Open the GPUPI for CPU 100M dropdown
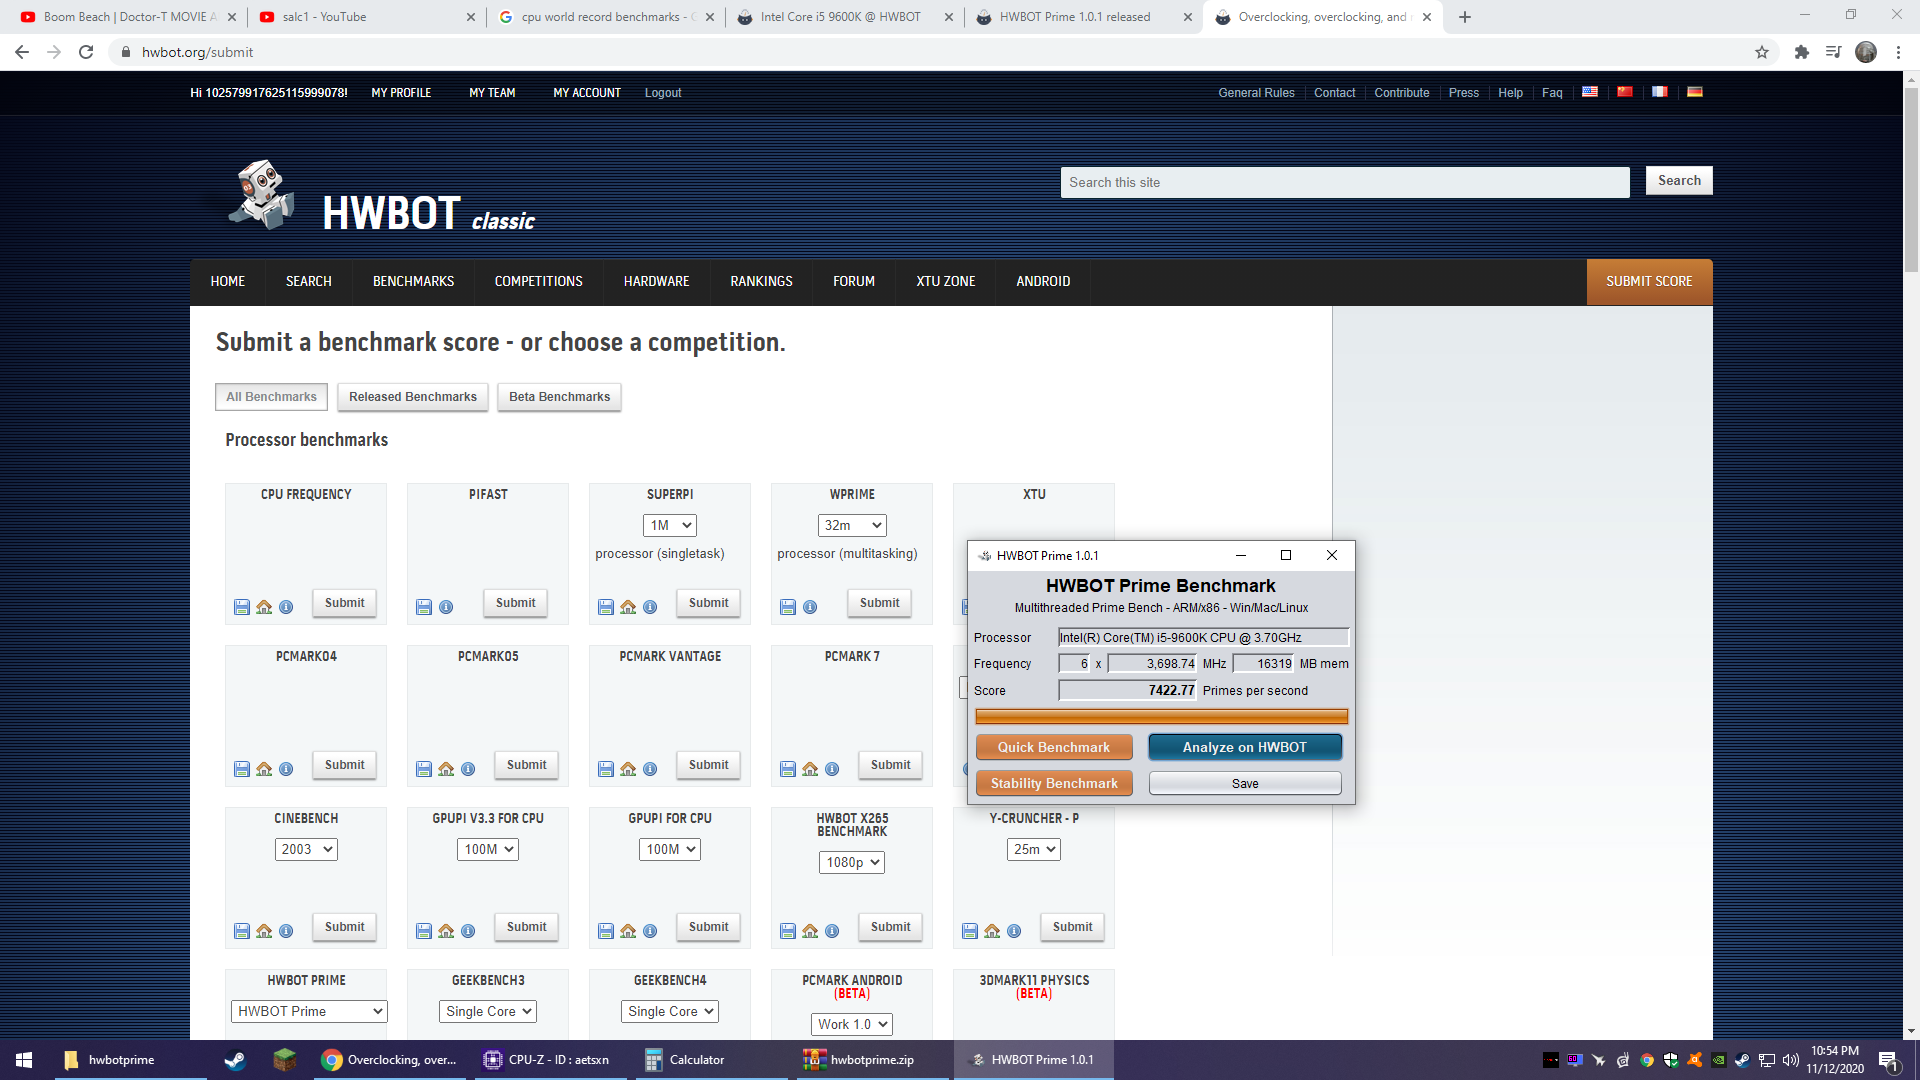The width and height of the screenshot is (1920, 1080). (x=670, y=849)
